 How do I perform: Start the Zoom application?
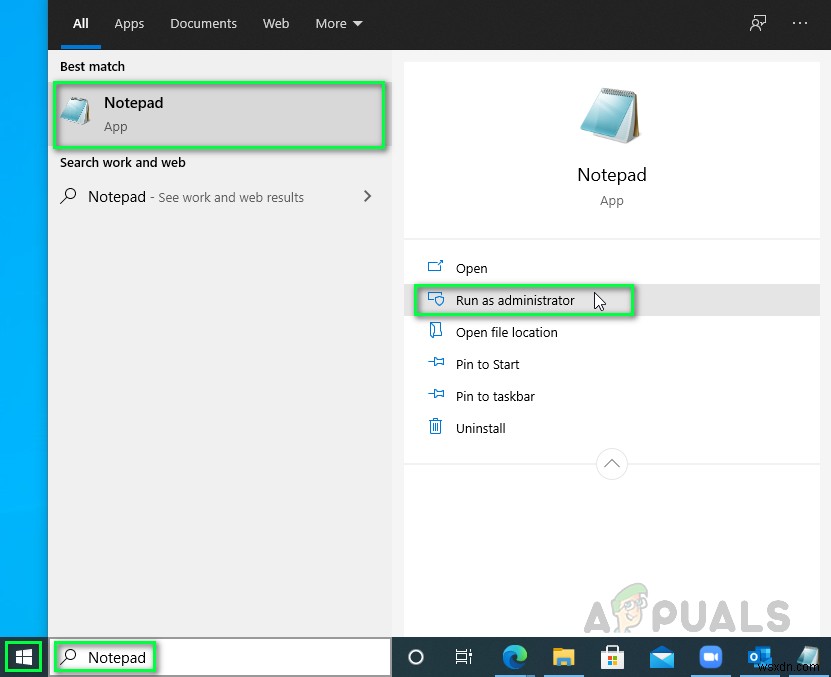(710, 657)
